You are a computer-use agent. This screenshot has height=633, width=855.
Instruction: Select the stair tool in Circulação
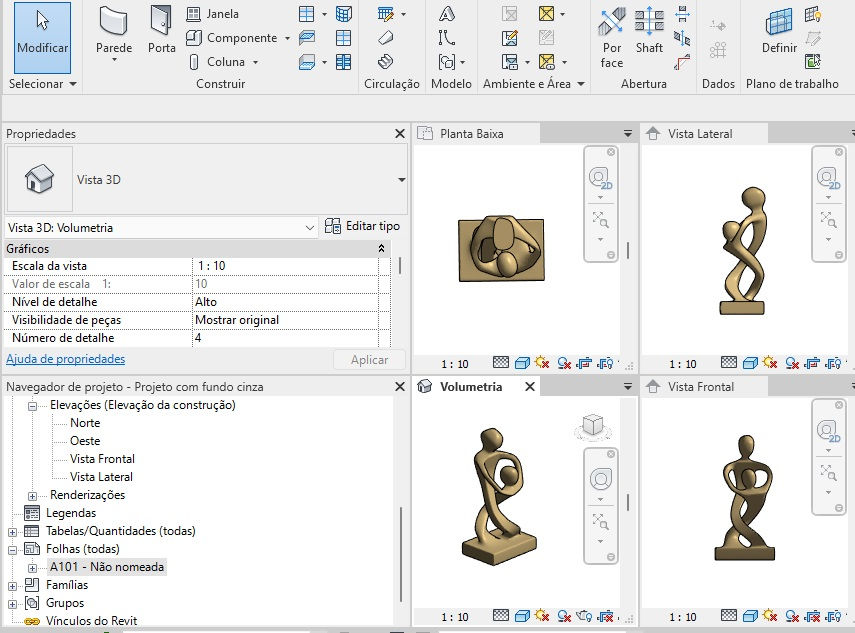click(386, 61)
